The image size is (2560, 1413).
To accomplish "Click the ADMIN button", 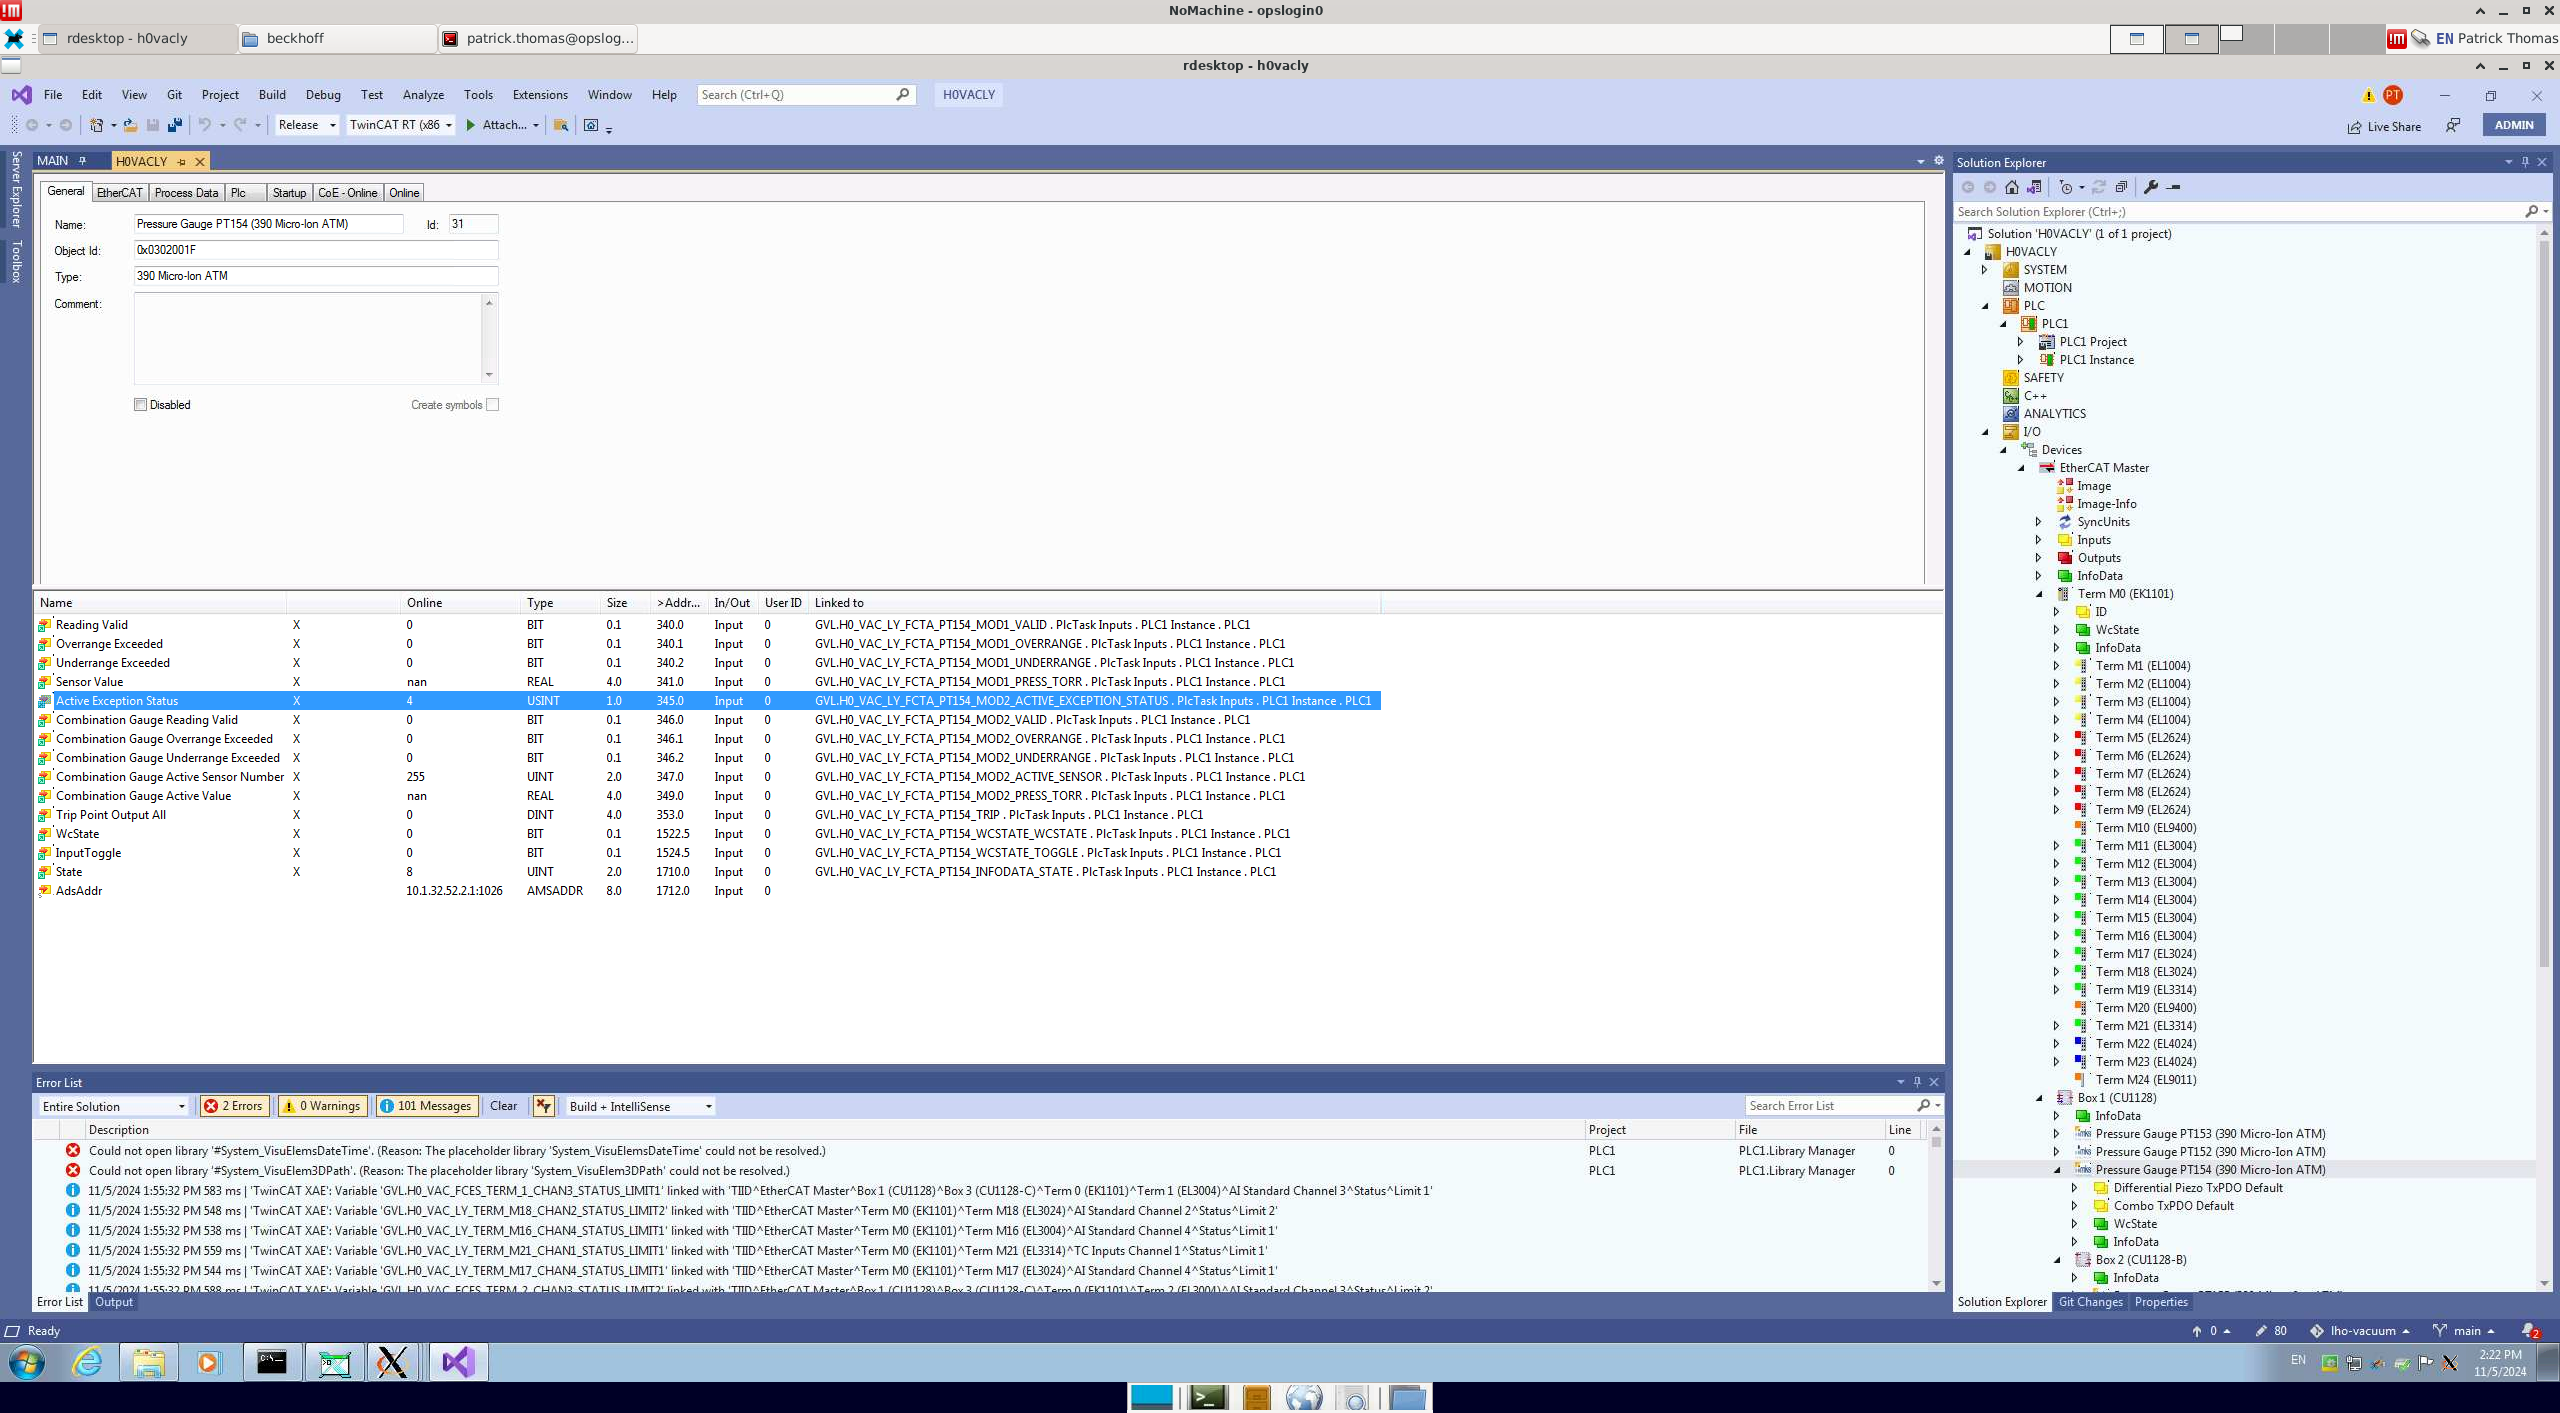I will tap(2514, 125).
